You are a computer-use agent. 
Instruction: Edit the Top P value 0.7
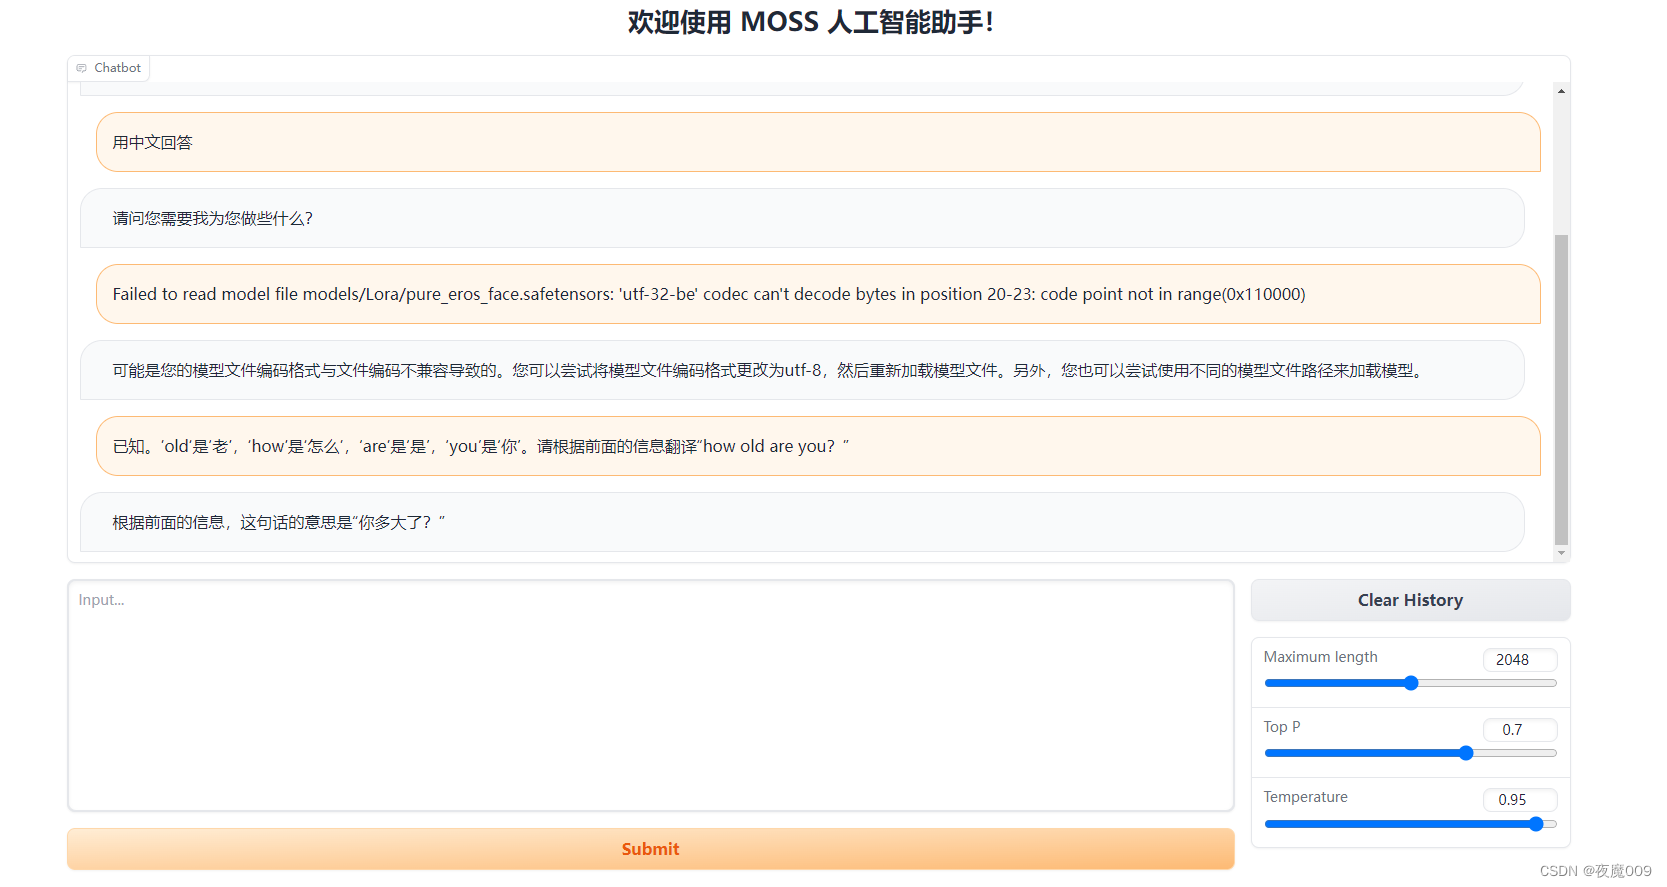coord(1520,730)
